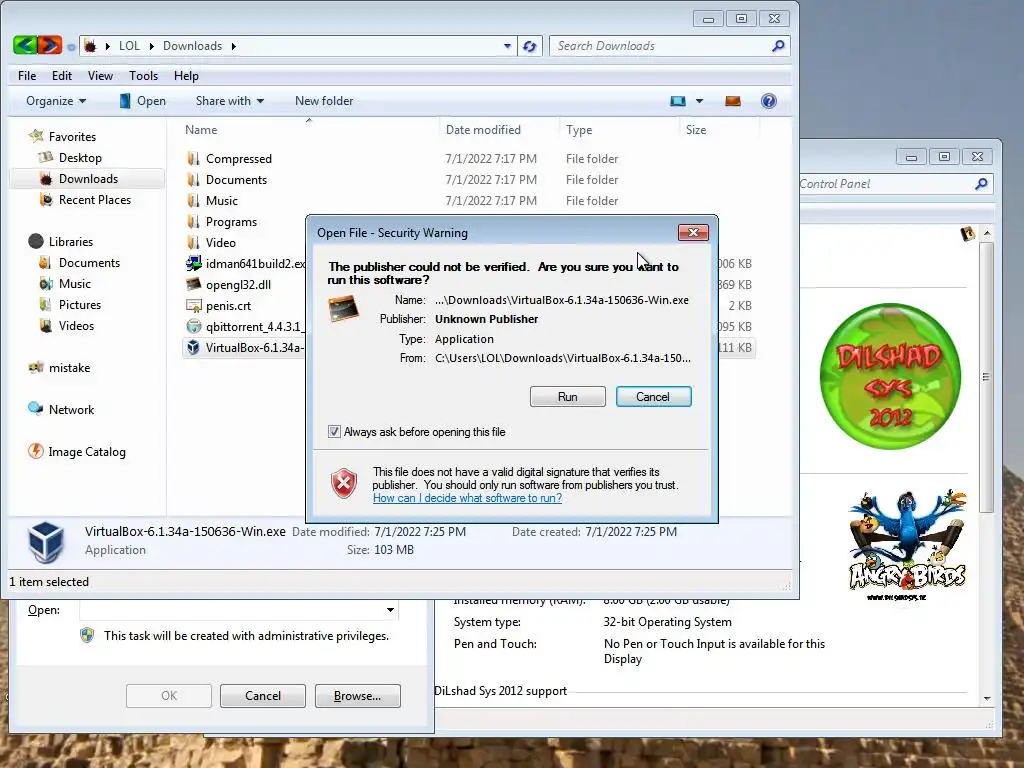Click the Open icon in Explorer toolbar
The width and height of the screenshot is (1024, 768).
[125, 101]
